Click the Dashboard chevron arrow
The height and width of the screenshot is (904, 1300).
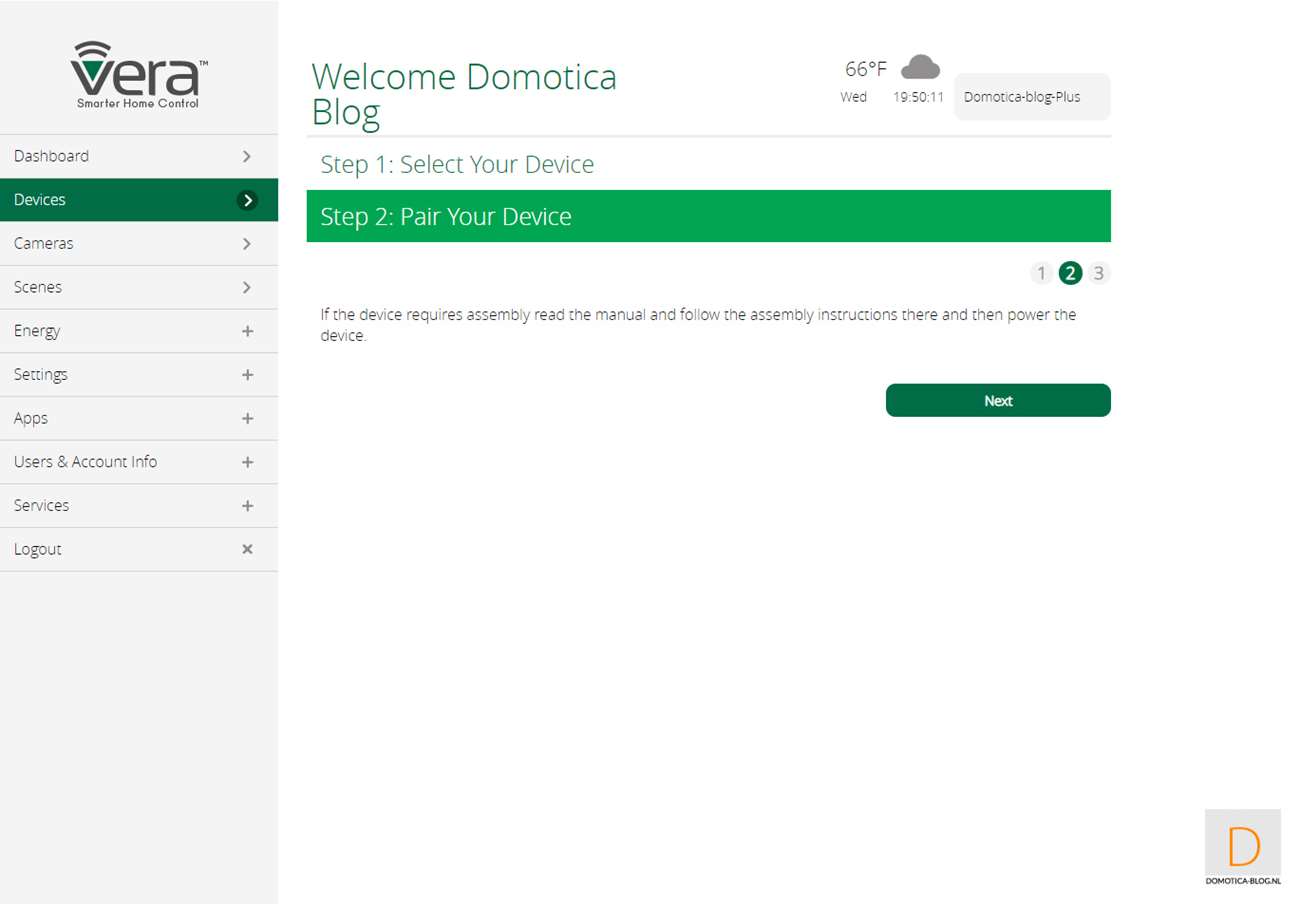[x=247, y=156]
